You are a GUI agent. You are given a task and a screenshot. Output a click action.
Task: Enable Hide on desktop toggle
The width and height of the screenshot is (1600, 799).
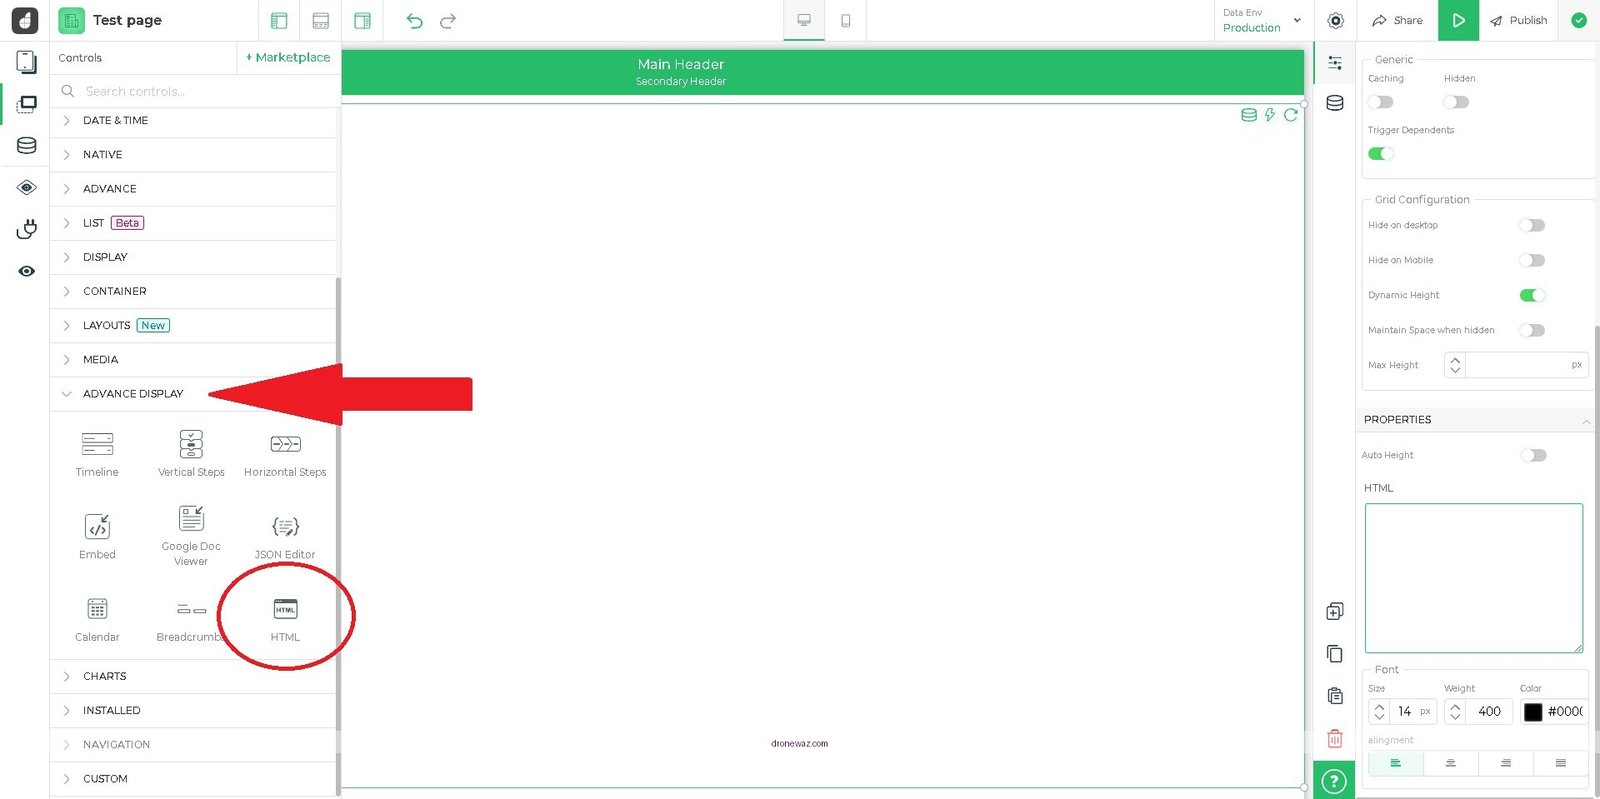[1531, 225]
